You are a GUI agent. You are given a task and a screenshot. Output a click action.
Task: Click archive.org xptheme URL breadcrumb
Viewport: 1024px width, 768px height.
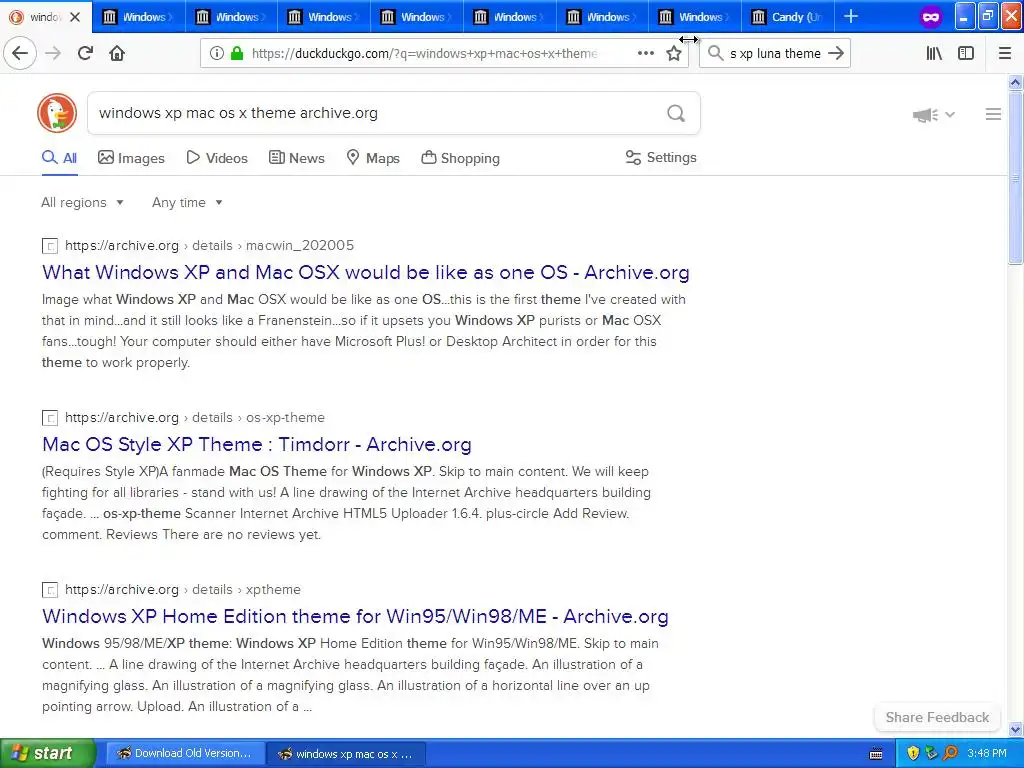(x=183, y=589)
